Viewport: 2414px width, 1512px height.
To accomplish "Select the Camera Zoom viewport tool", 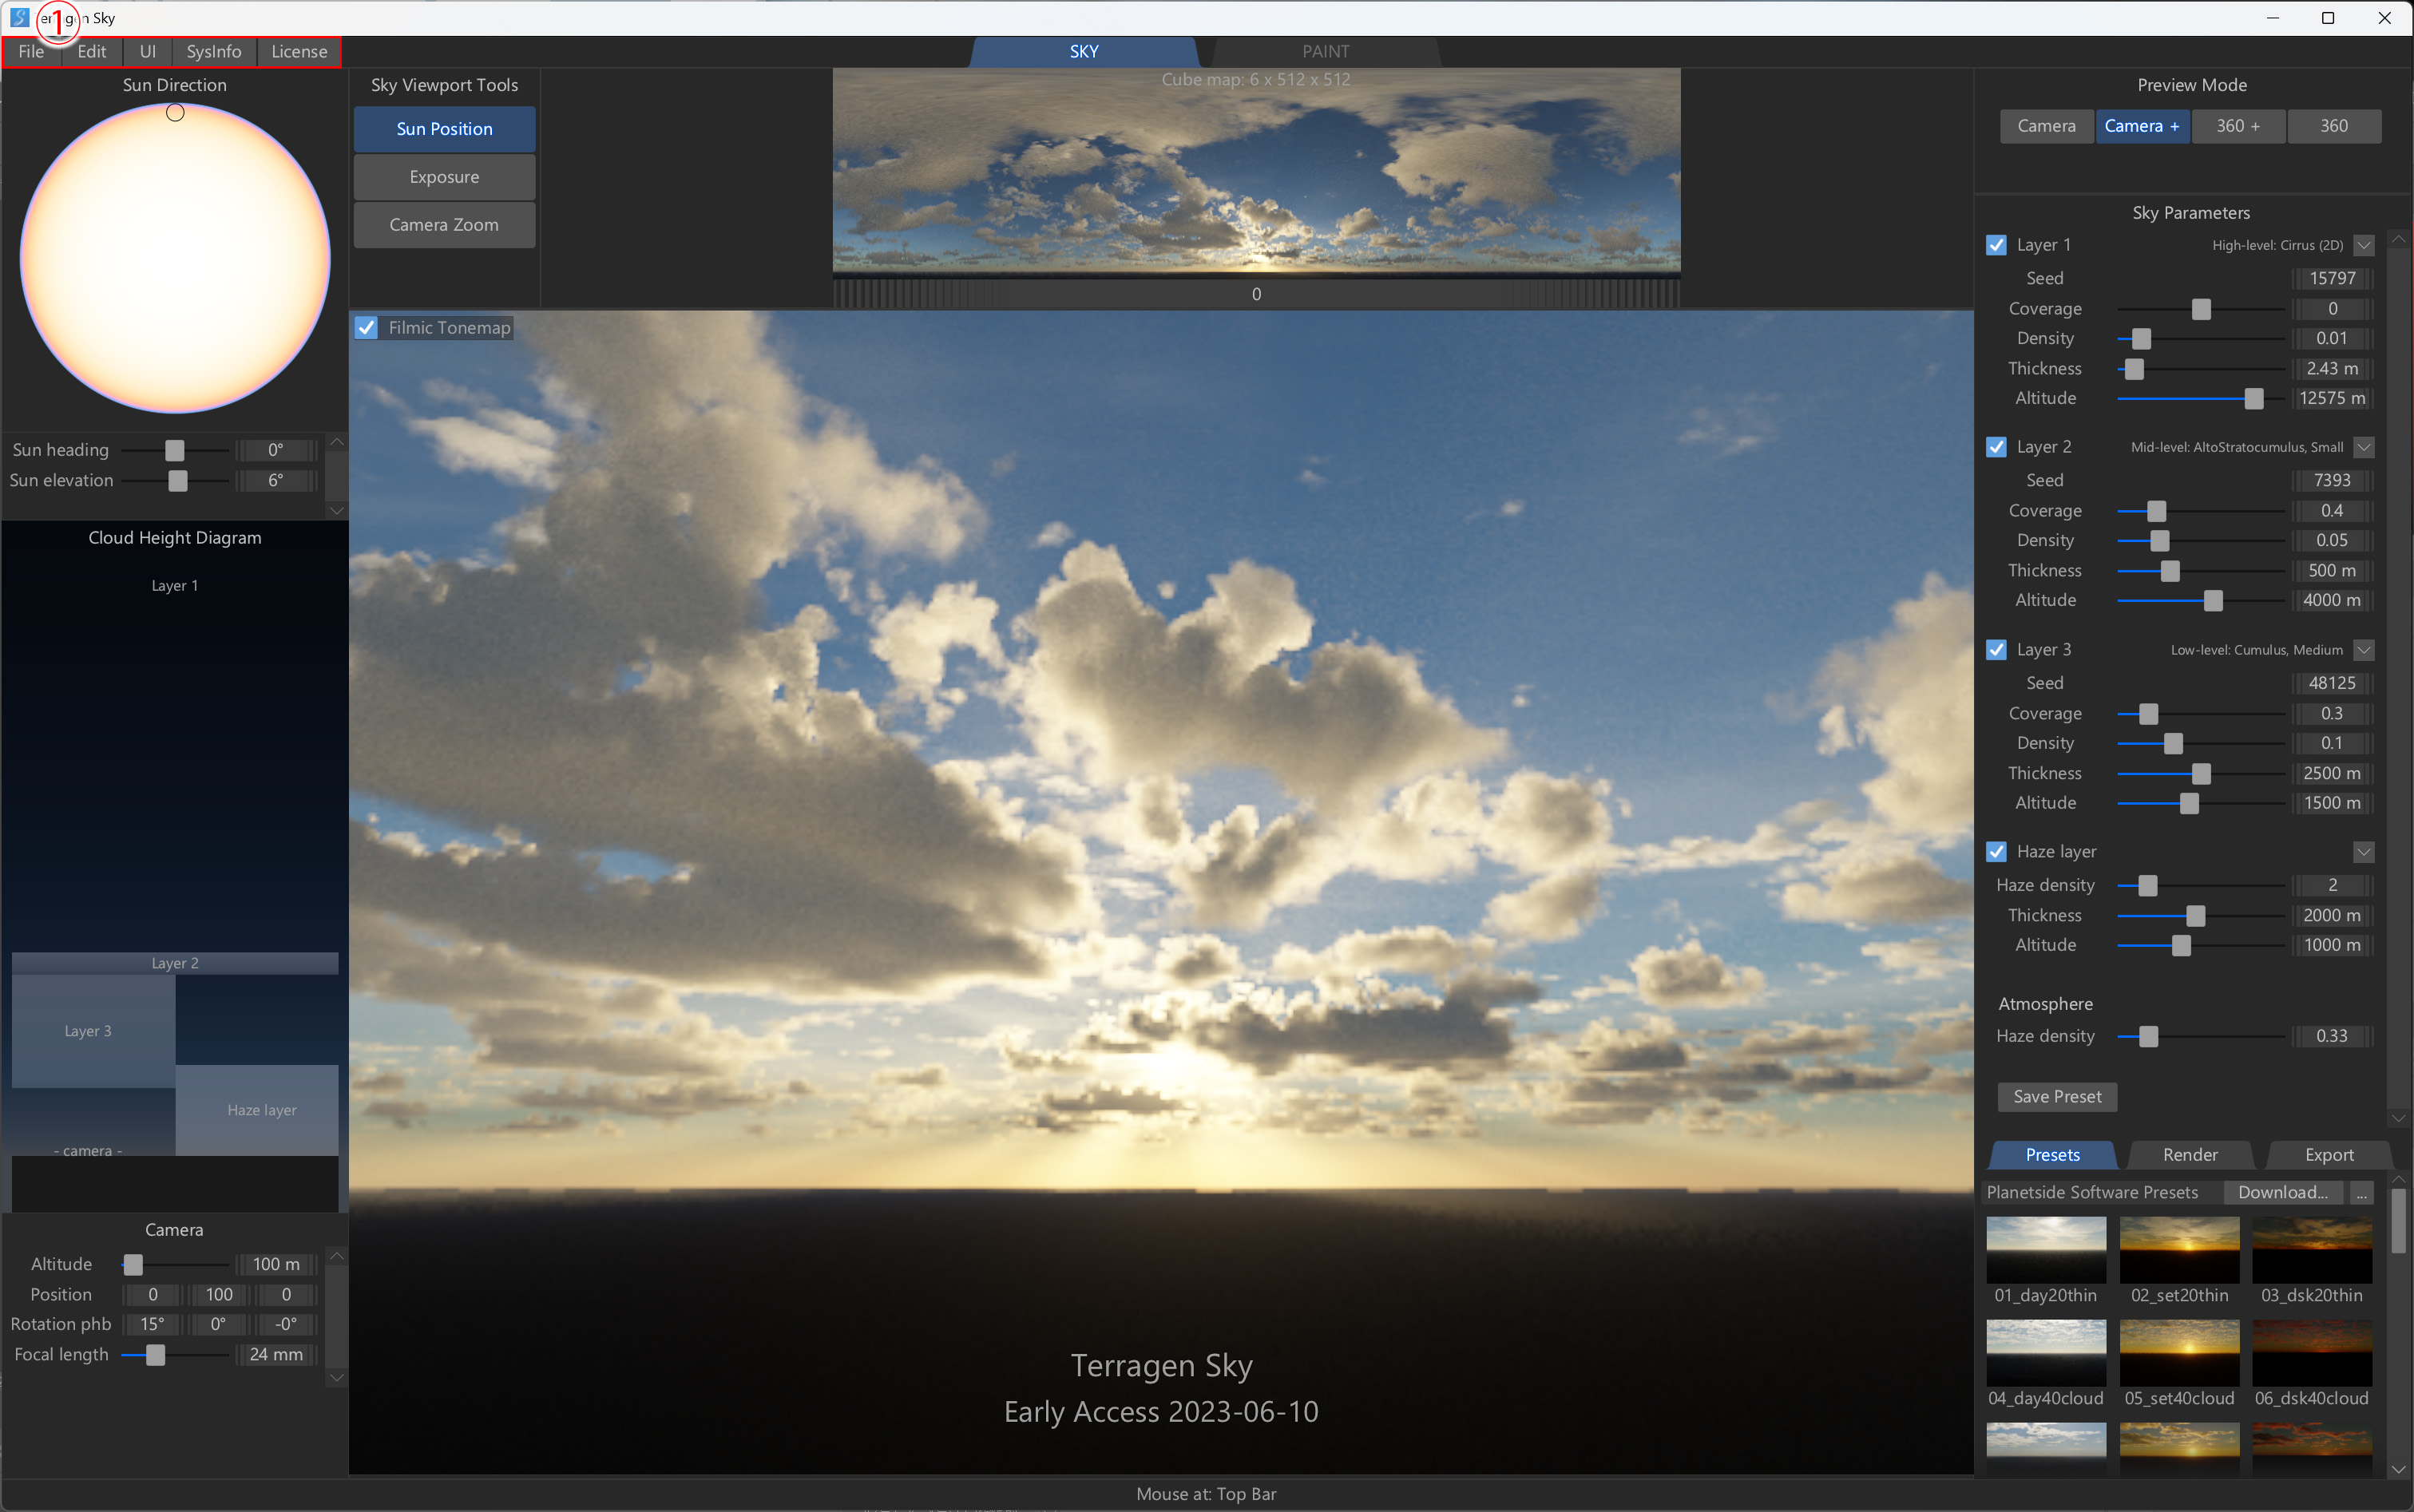I will 444,225.
